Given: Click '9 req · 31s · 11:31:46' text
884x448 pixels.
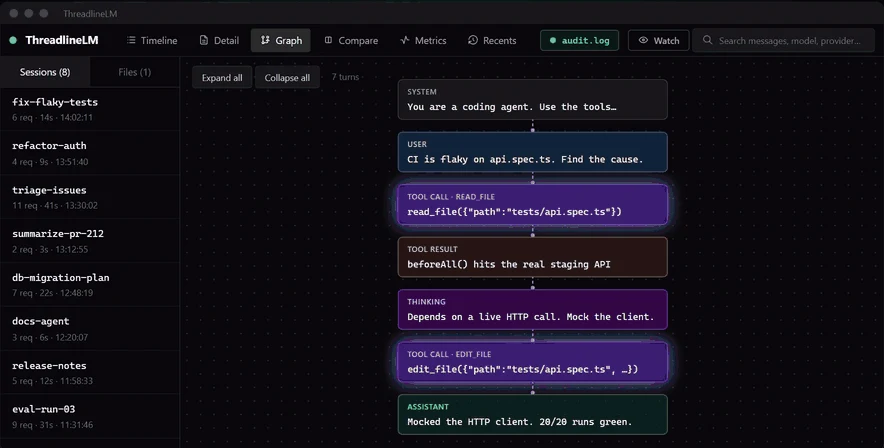Looking at the screenshot, I should (52, 425).
